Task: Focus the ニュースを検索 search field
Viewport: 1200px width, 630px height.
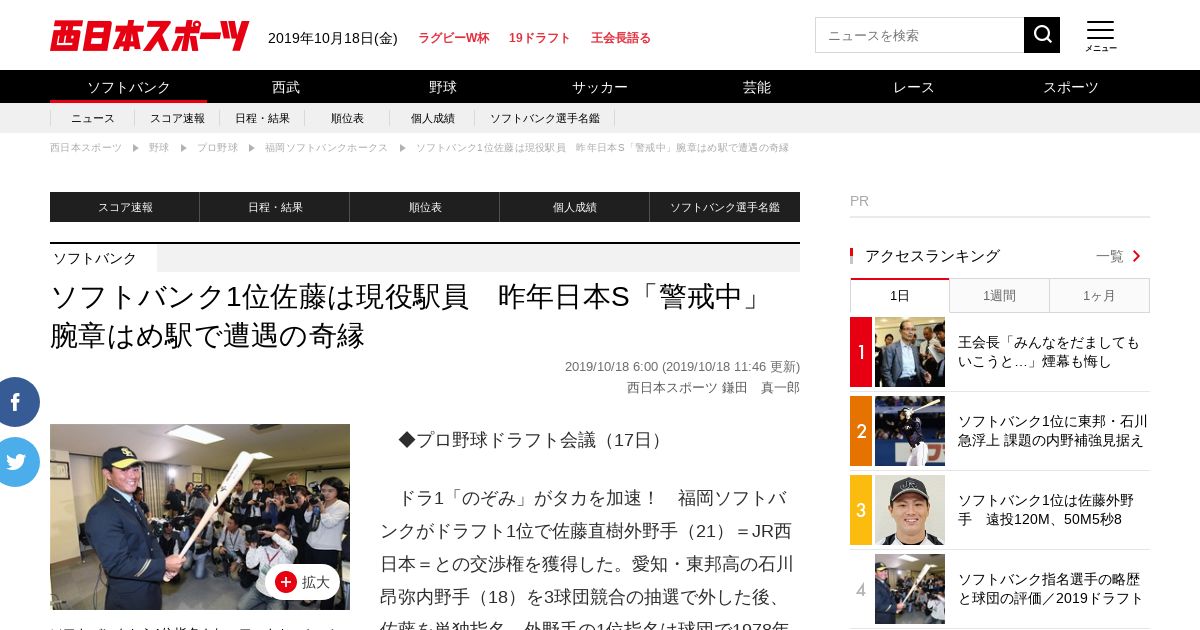Action: pos(919,35)
